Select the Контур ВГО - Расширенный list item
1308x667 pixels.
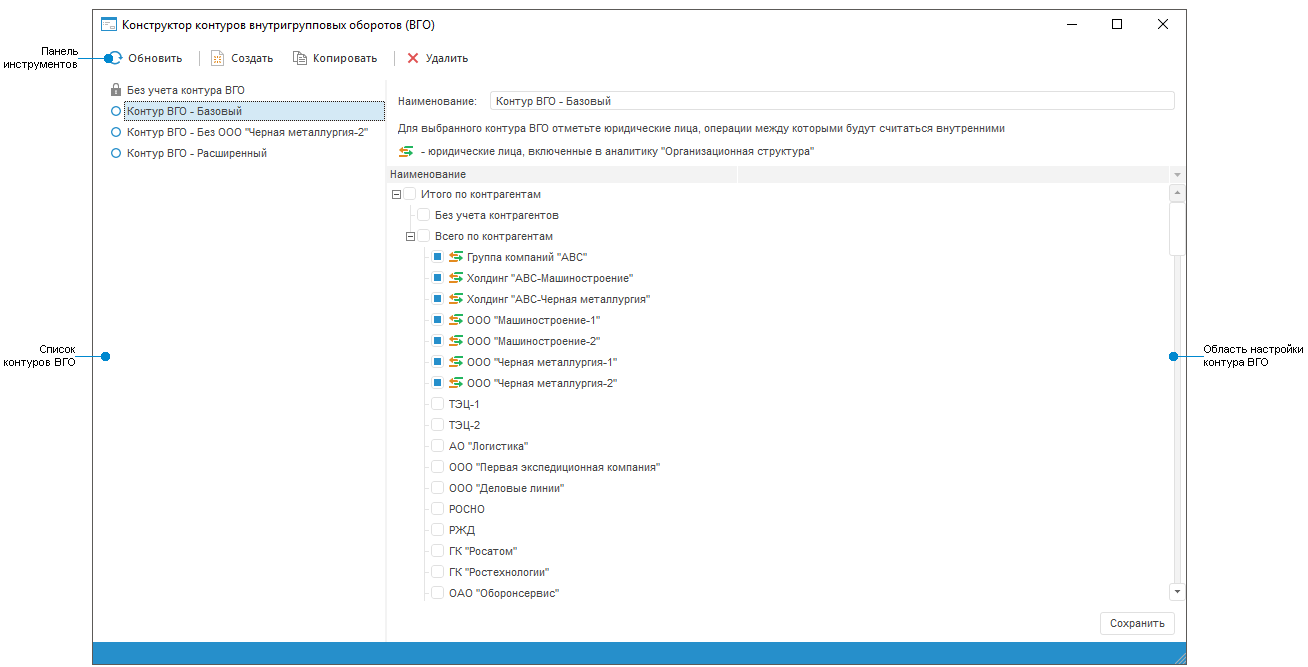tap(197, 153)
